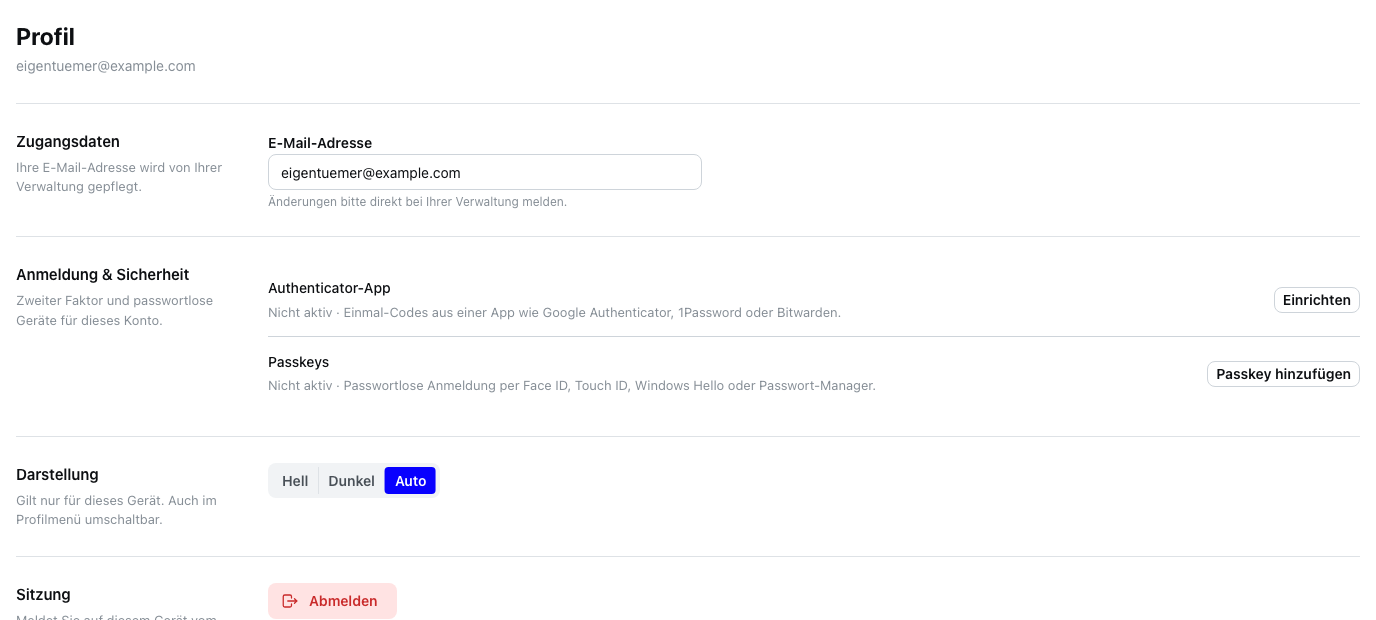Click the Passkeys row title
The width and height of the screenshot is (1376, 620).
click(x=298, y=362)
